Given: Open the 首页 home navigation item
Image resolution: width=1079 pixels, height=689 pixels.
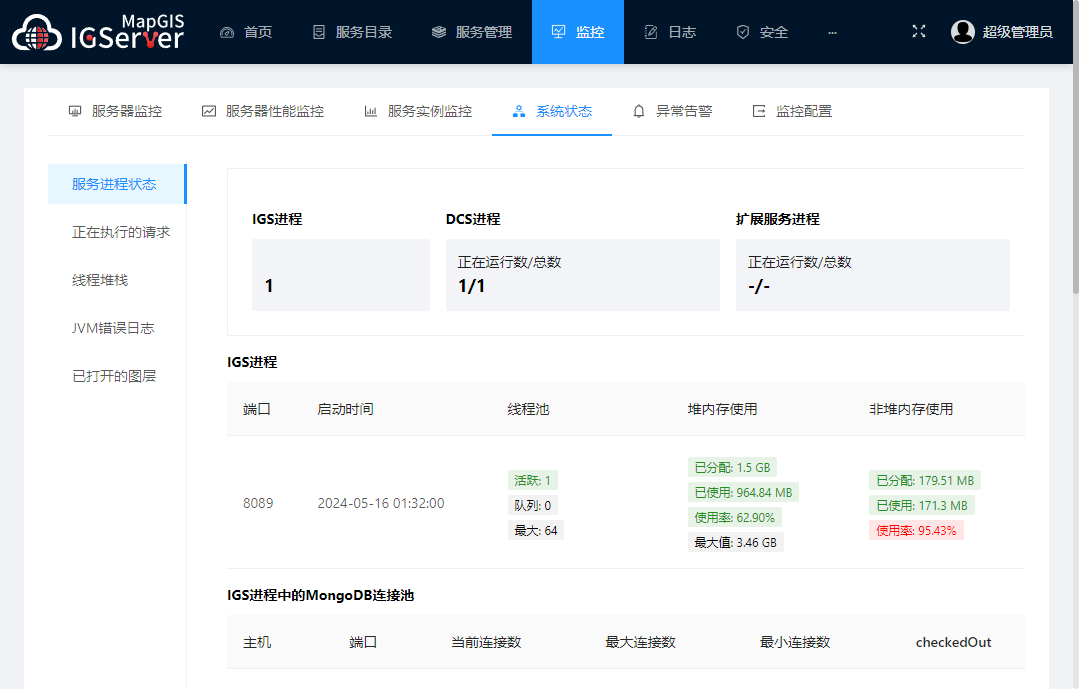Looking at the screenshot, I should click(x=246, y=32).
